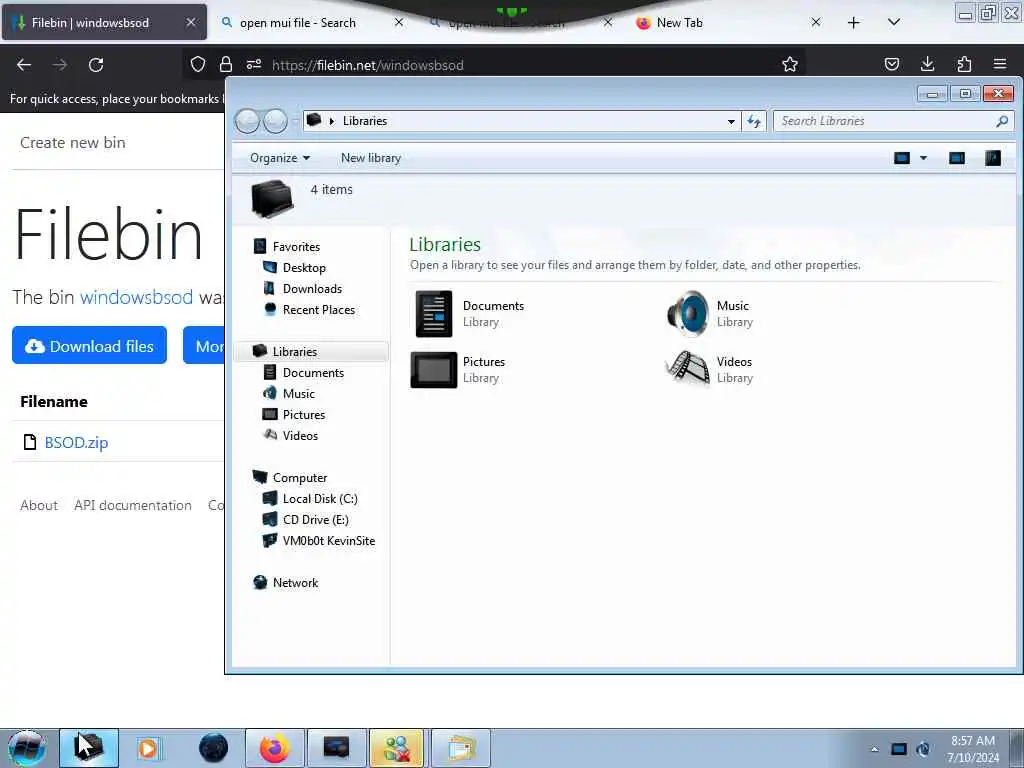Close the New Tab tab

tap(816, 23)
